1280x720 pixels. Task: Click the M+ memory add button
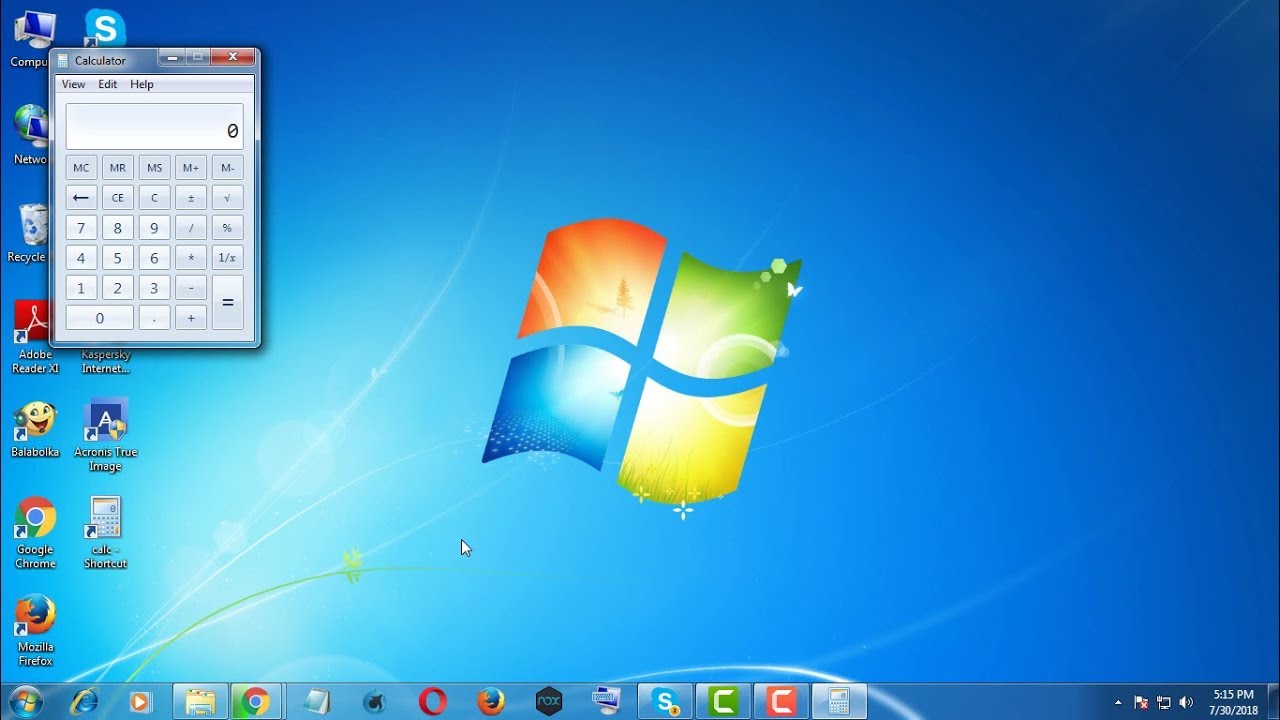[x=191, y=168]
